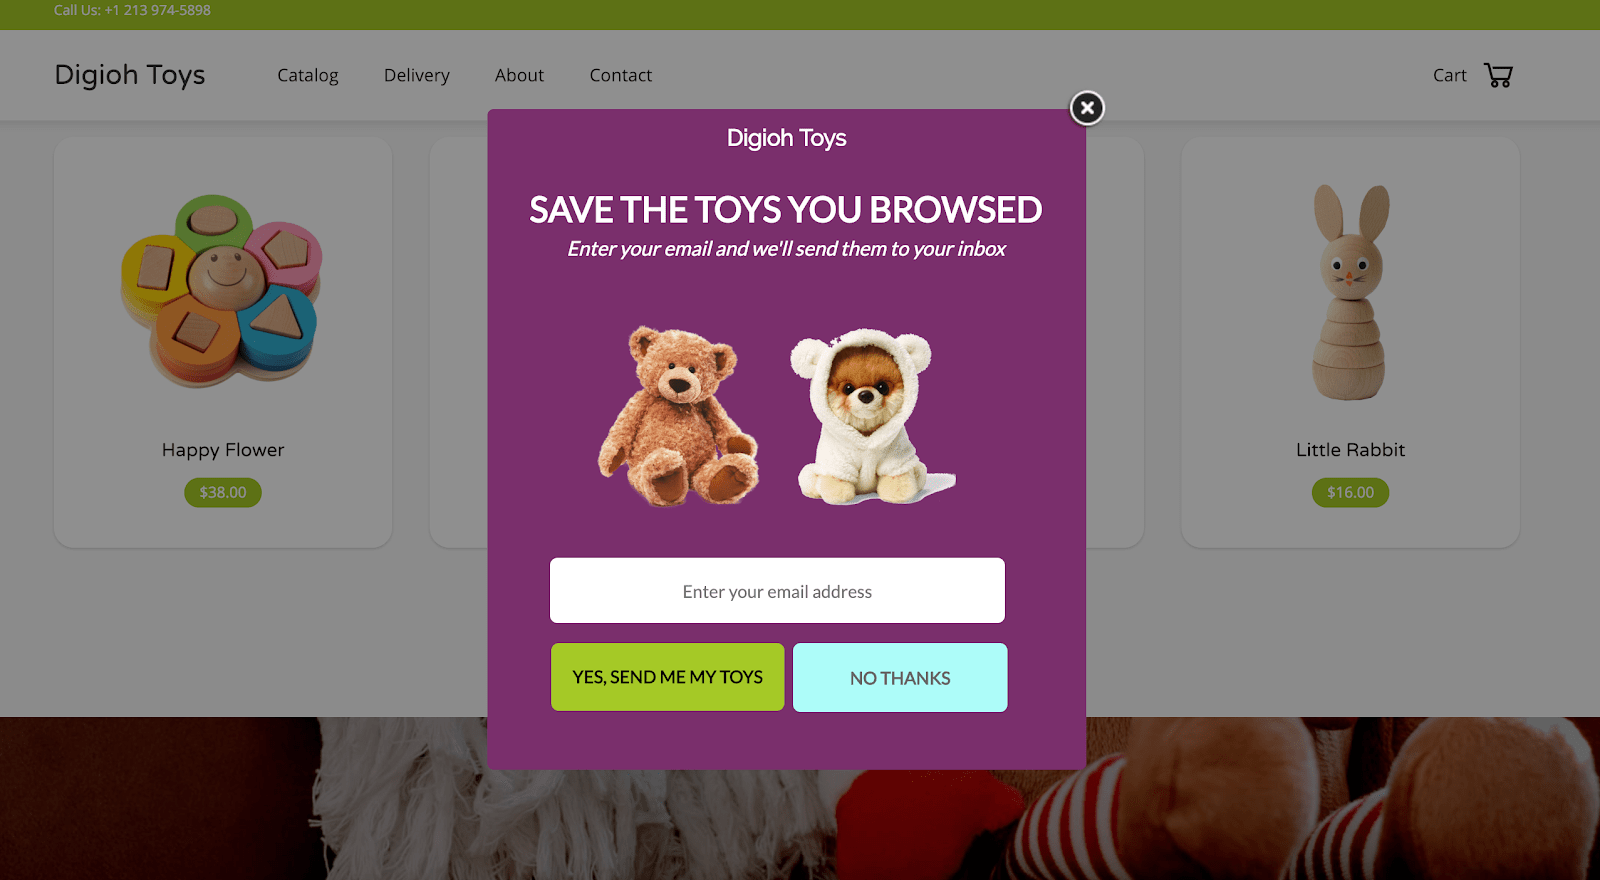
Task: Go to the Delivery page
Action: [x=417, y=75]
